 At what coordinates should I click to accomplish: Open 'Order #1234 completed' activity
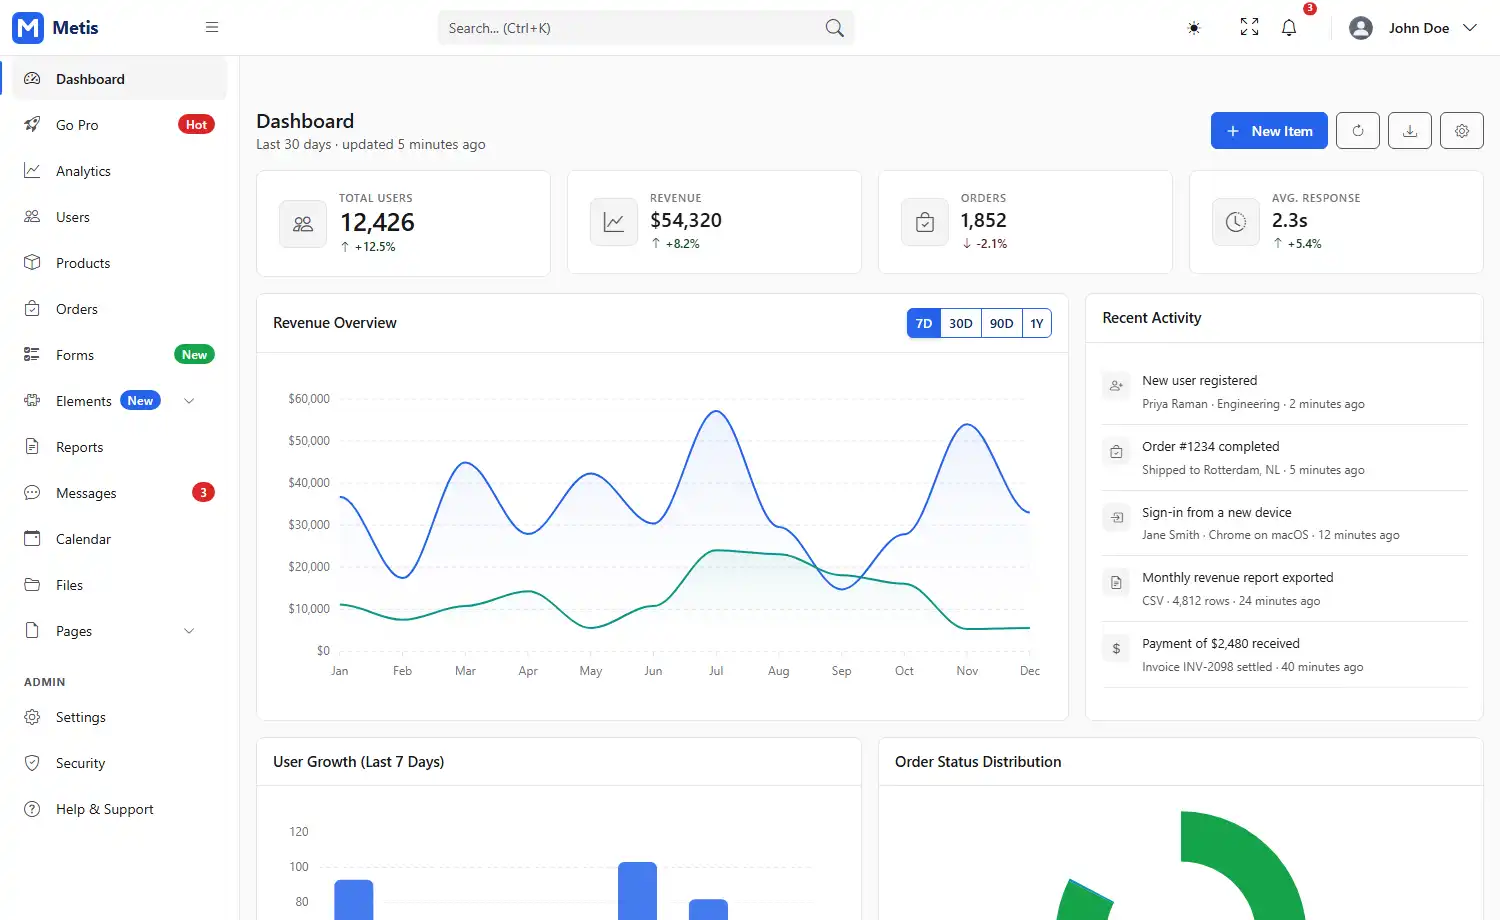(x=1284, y=457)
